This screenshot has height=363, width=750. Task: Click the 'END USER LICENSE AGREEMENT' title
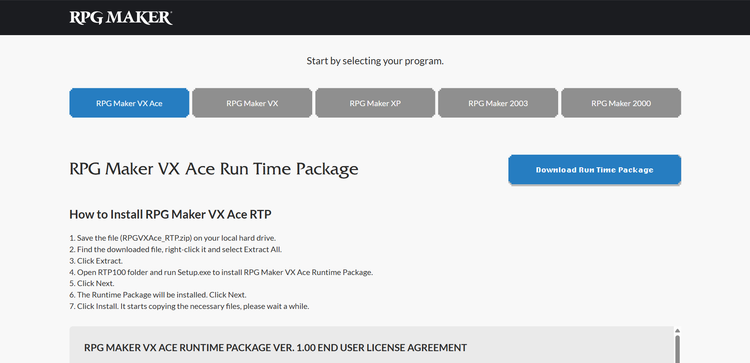[276, 348]
